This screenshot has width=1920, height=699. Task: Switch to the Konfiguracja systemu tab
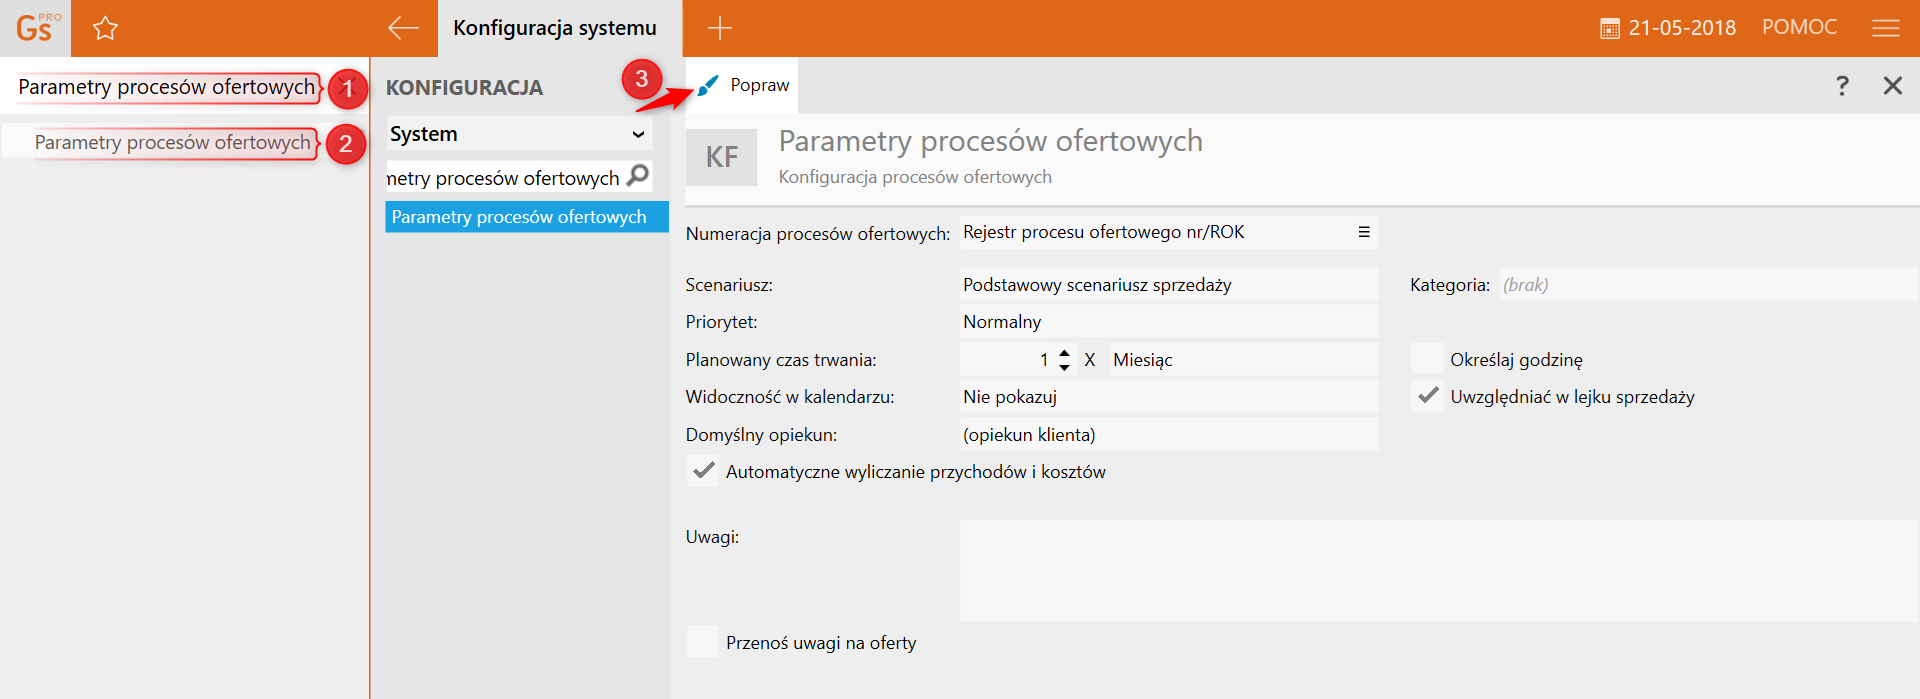555,28
